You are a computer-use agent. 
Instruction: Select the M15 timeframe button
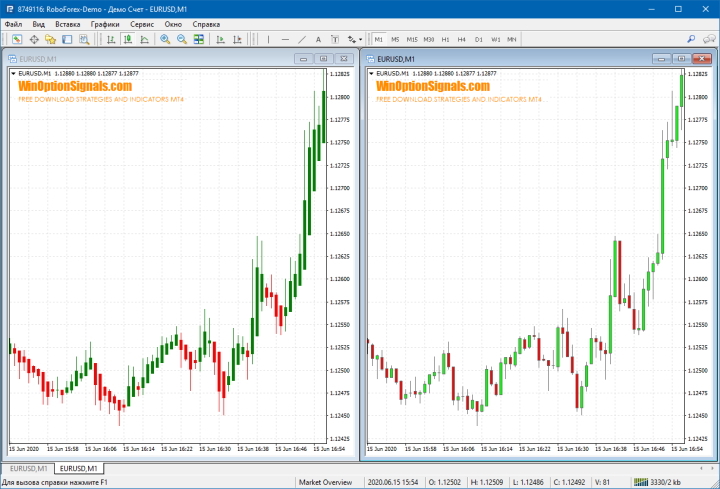click(x=412, y=39)
